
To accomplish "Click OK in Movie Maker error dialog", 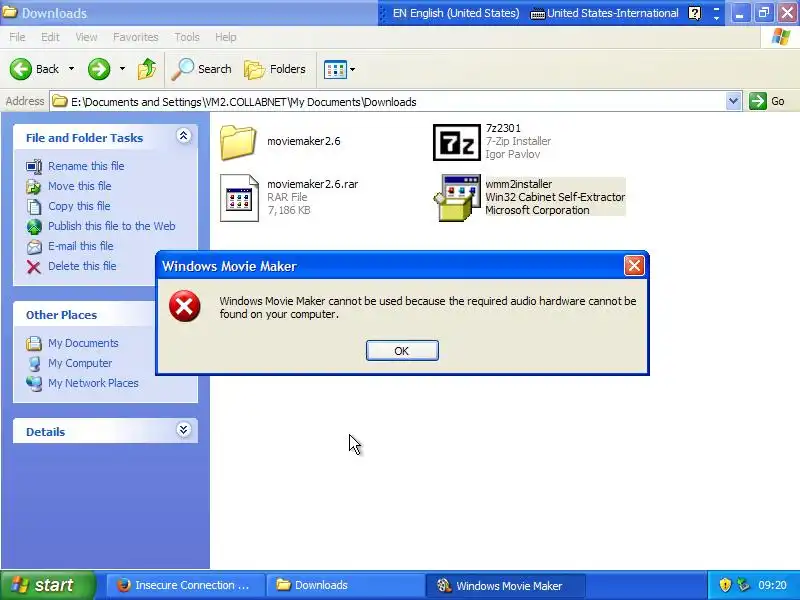I will [x=402, y=351].
